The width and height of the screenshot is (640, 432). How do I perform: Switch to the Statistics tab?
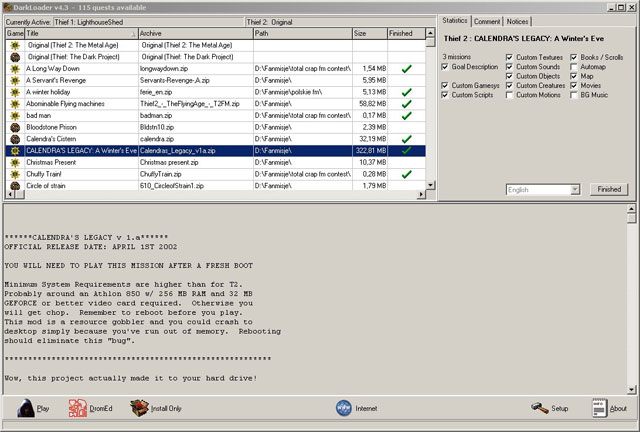click(455, 21)
